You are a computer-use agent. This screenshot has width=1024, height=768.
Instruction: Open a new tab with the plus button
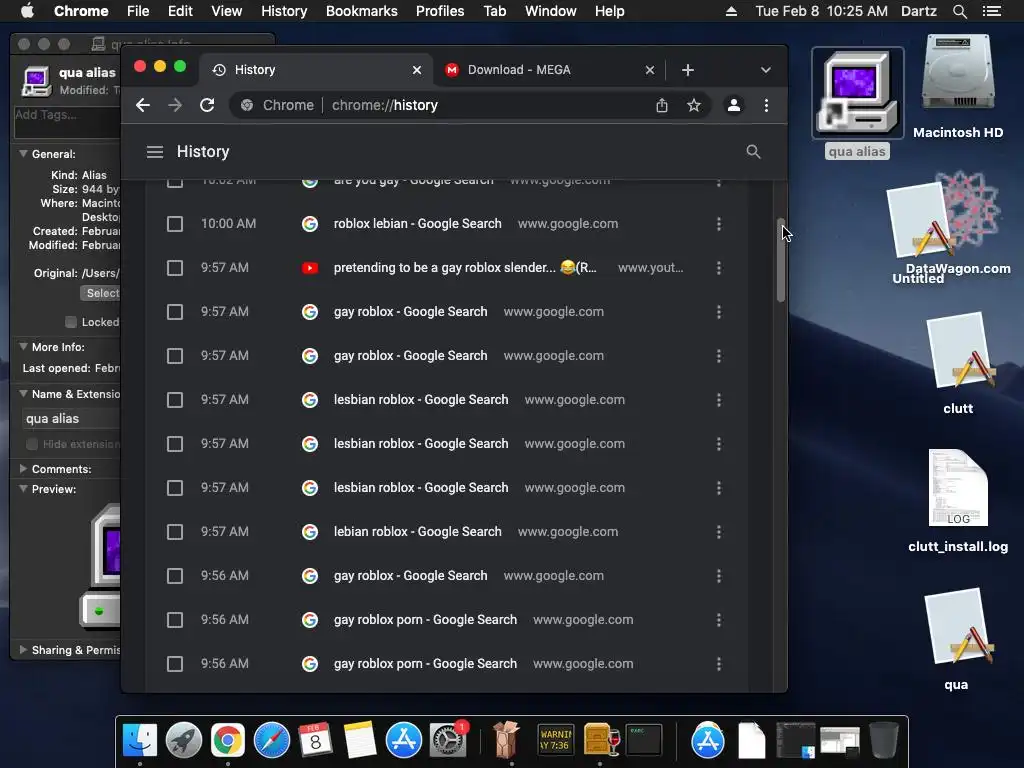point(688,70)
